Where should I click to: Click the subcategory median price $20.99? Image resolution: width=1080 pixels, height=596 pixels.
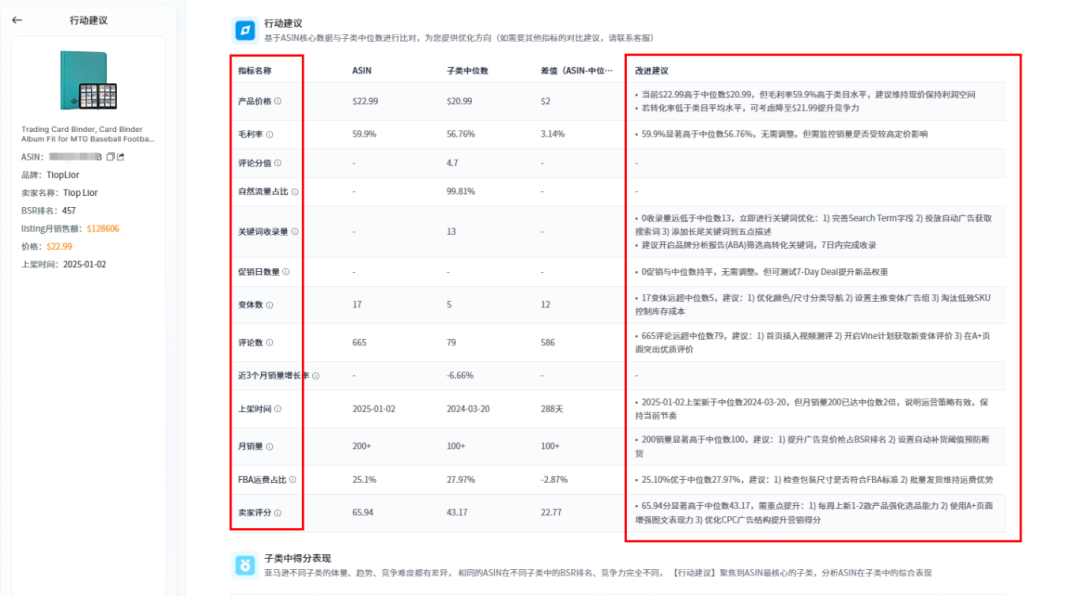point(459,101)
